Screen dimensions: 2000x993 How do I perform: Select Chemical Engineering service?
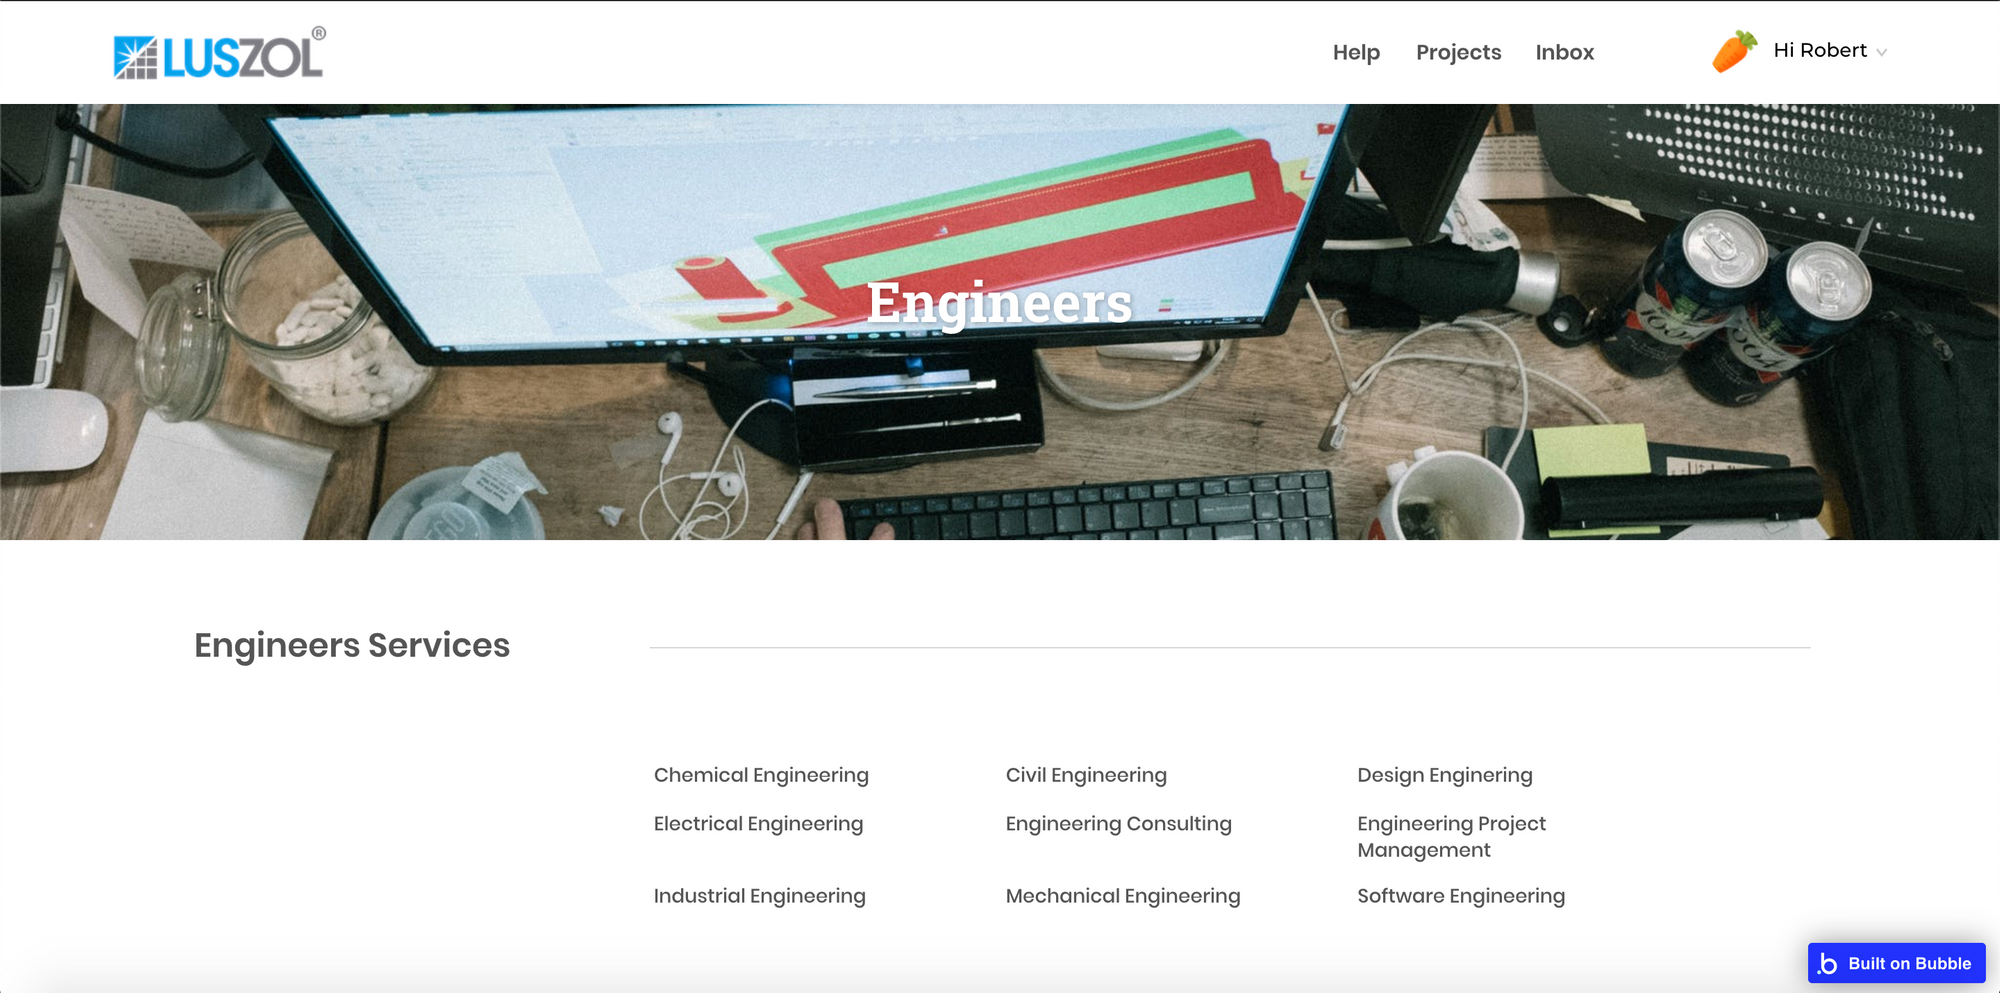click(761, 775)
